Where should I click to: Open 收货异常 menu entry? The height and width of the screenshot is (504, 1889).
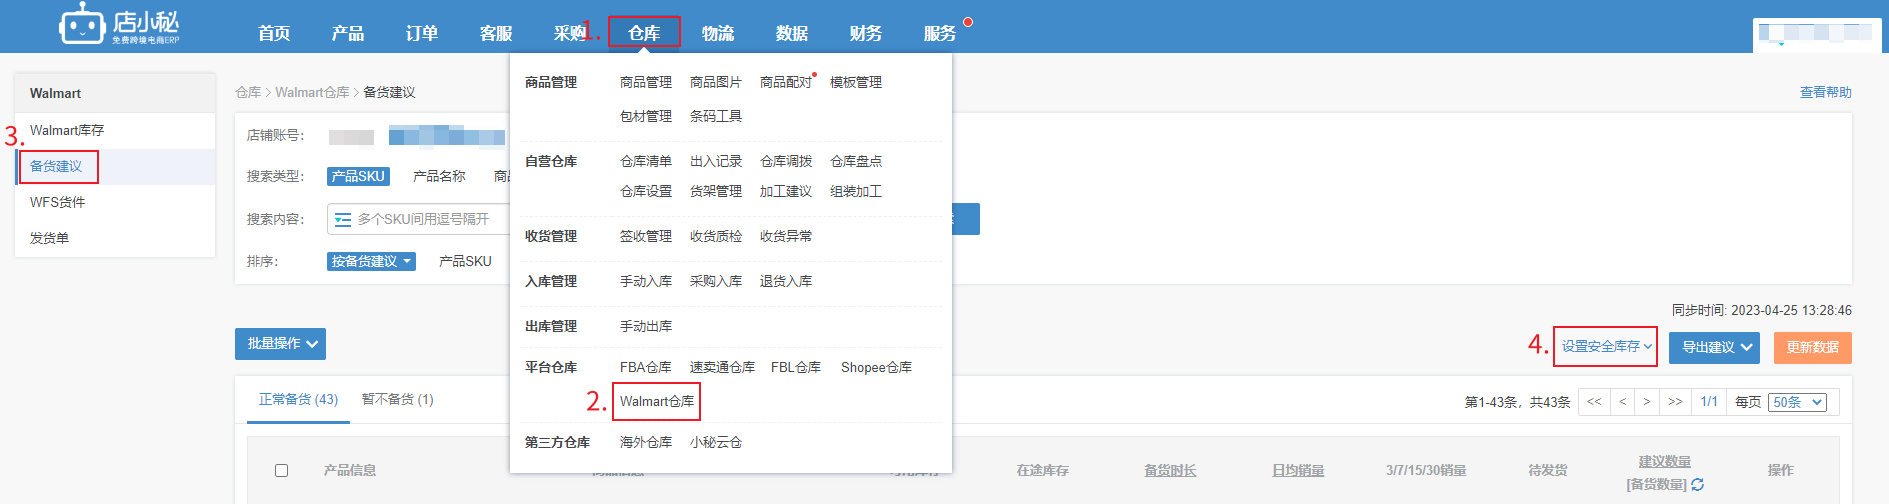pos(785,236)
